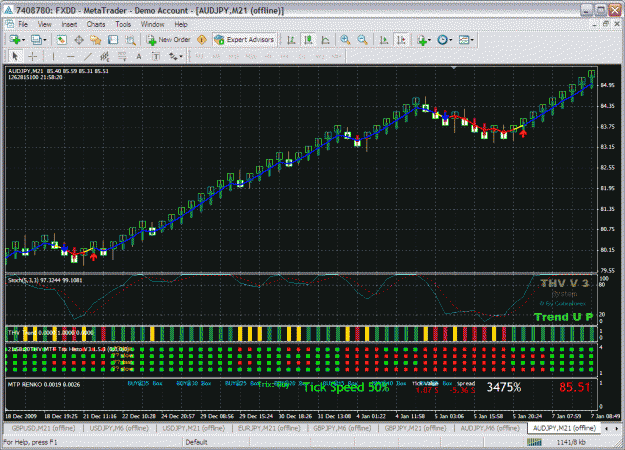Image resolution: width=625 pixels, height=450 pixels.
Task: Open the Charts menu
Action: click(96, 24)
